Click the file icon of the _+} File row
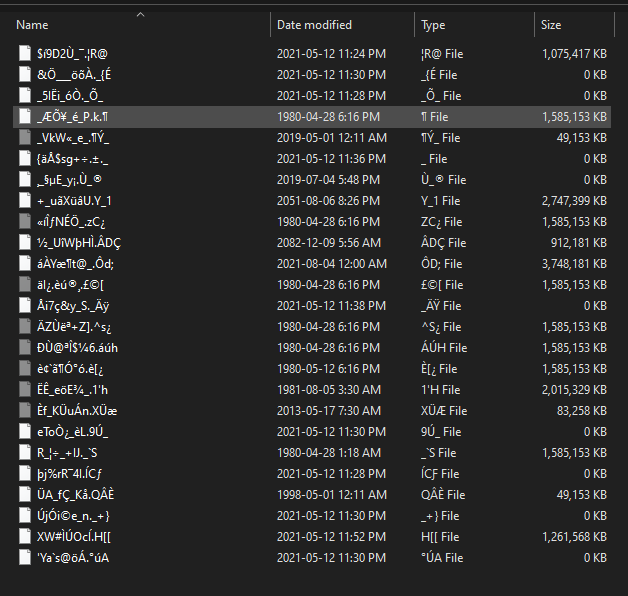The height and width of the screenshot is (596, 628). point(25,515)
